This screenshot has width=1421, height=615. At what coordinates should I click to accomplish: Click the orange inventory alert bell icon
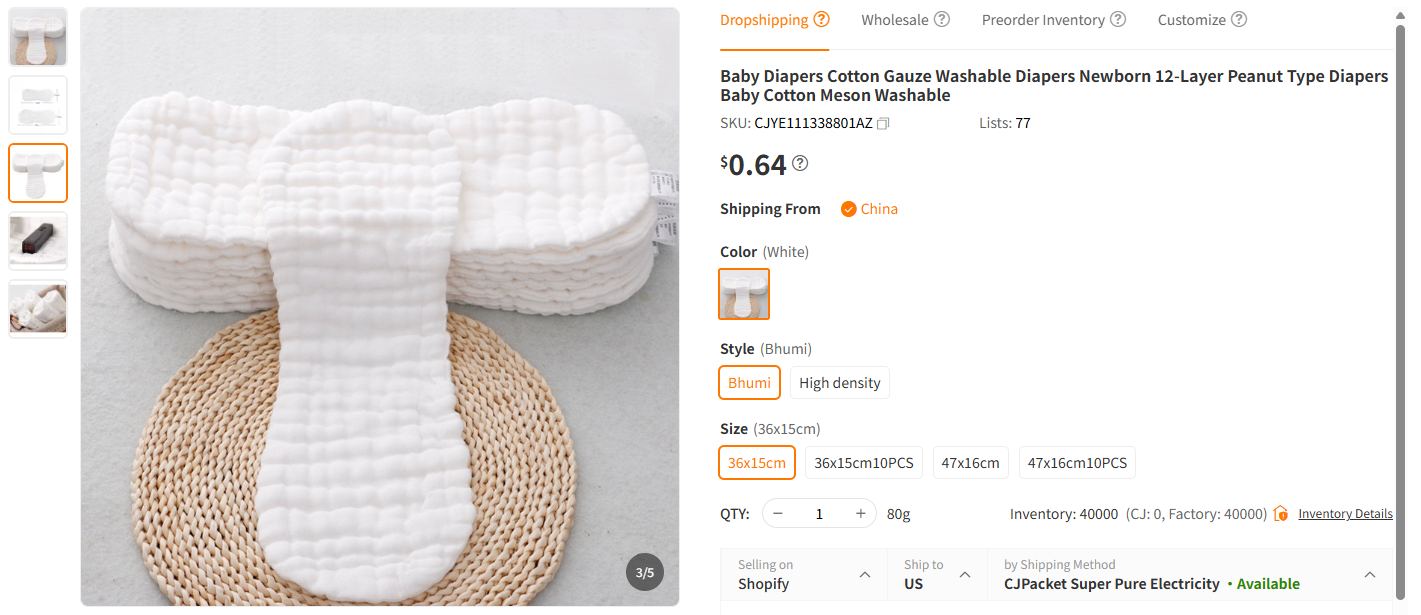click(1281, 513)
